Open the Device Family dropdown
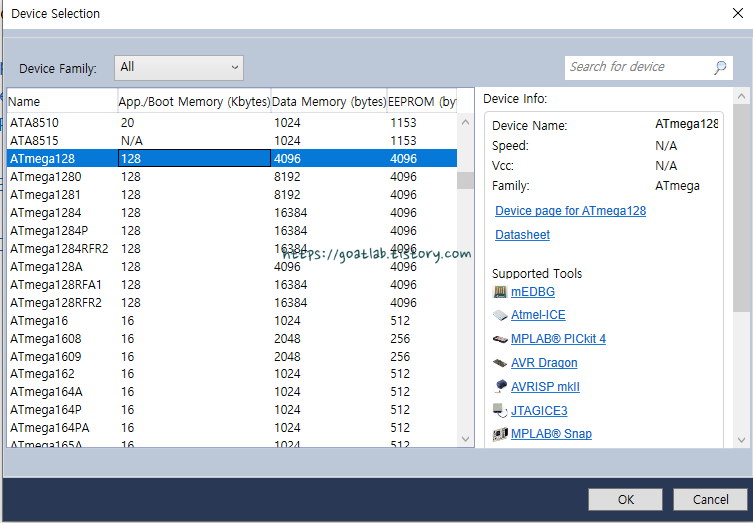 click(179, 68)
